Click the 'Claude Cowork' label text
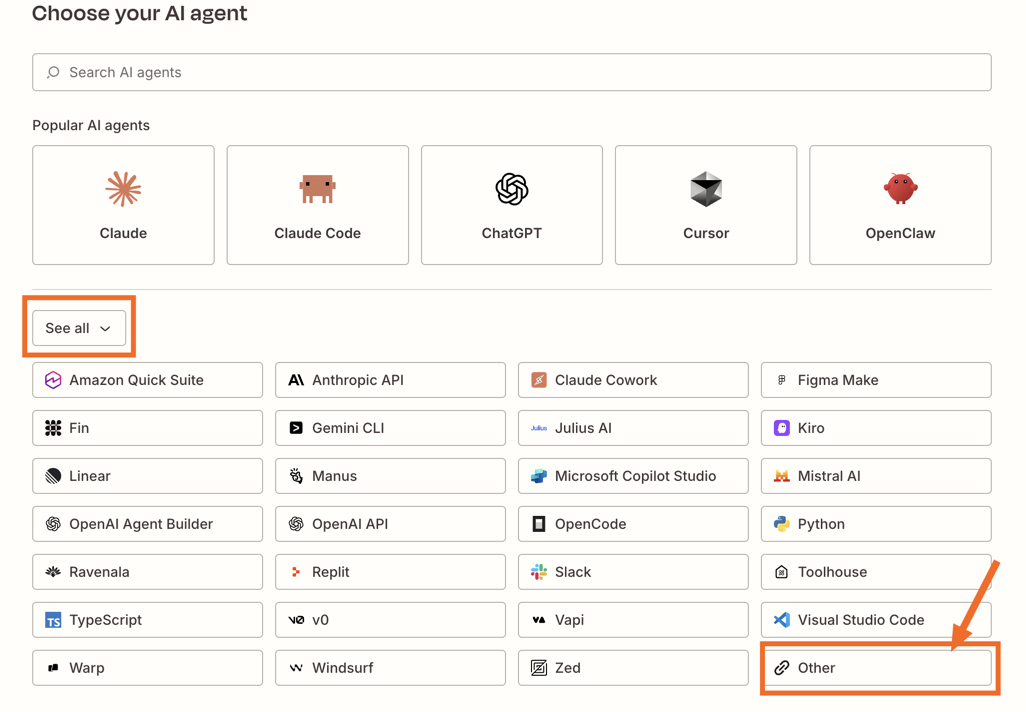The height and width of the screenshot is (712, 1026). 606,380
